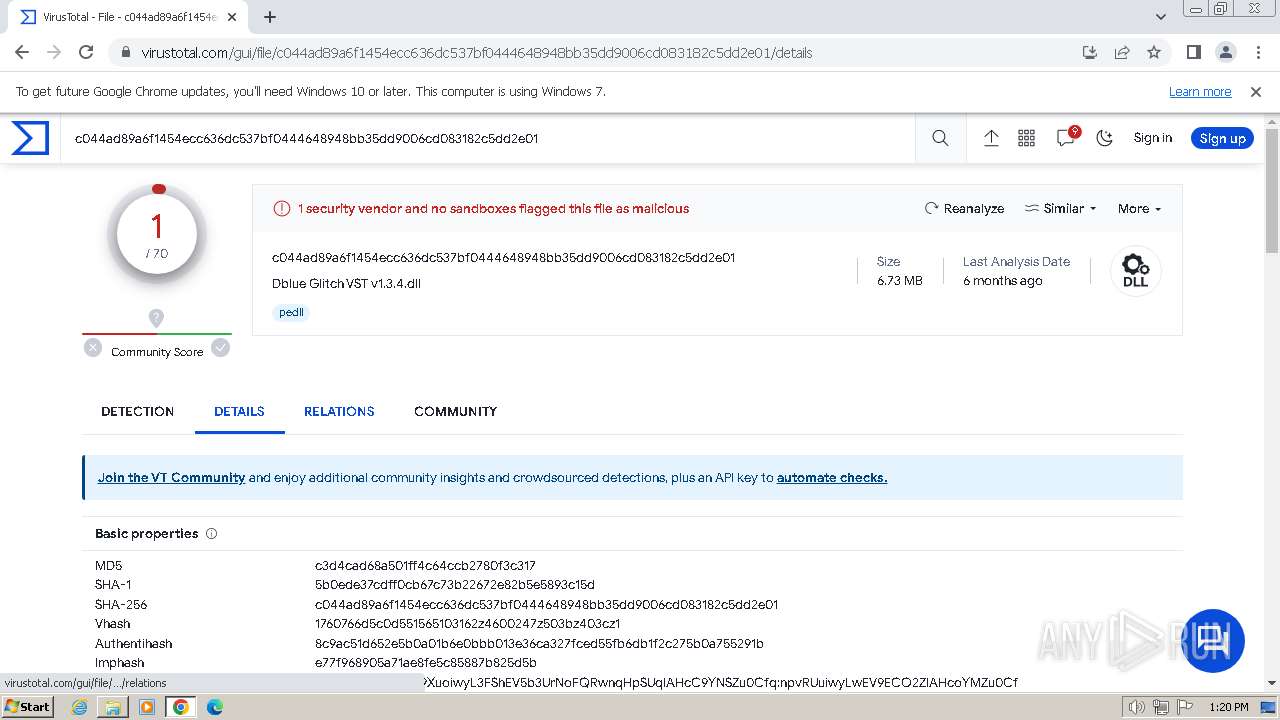The height and width of the screenshot is (720, 1280).
Task: Reload the page
Action: (x=86, y=52)
